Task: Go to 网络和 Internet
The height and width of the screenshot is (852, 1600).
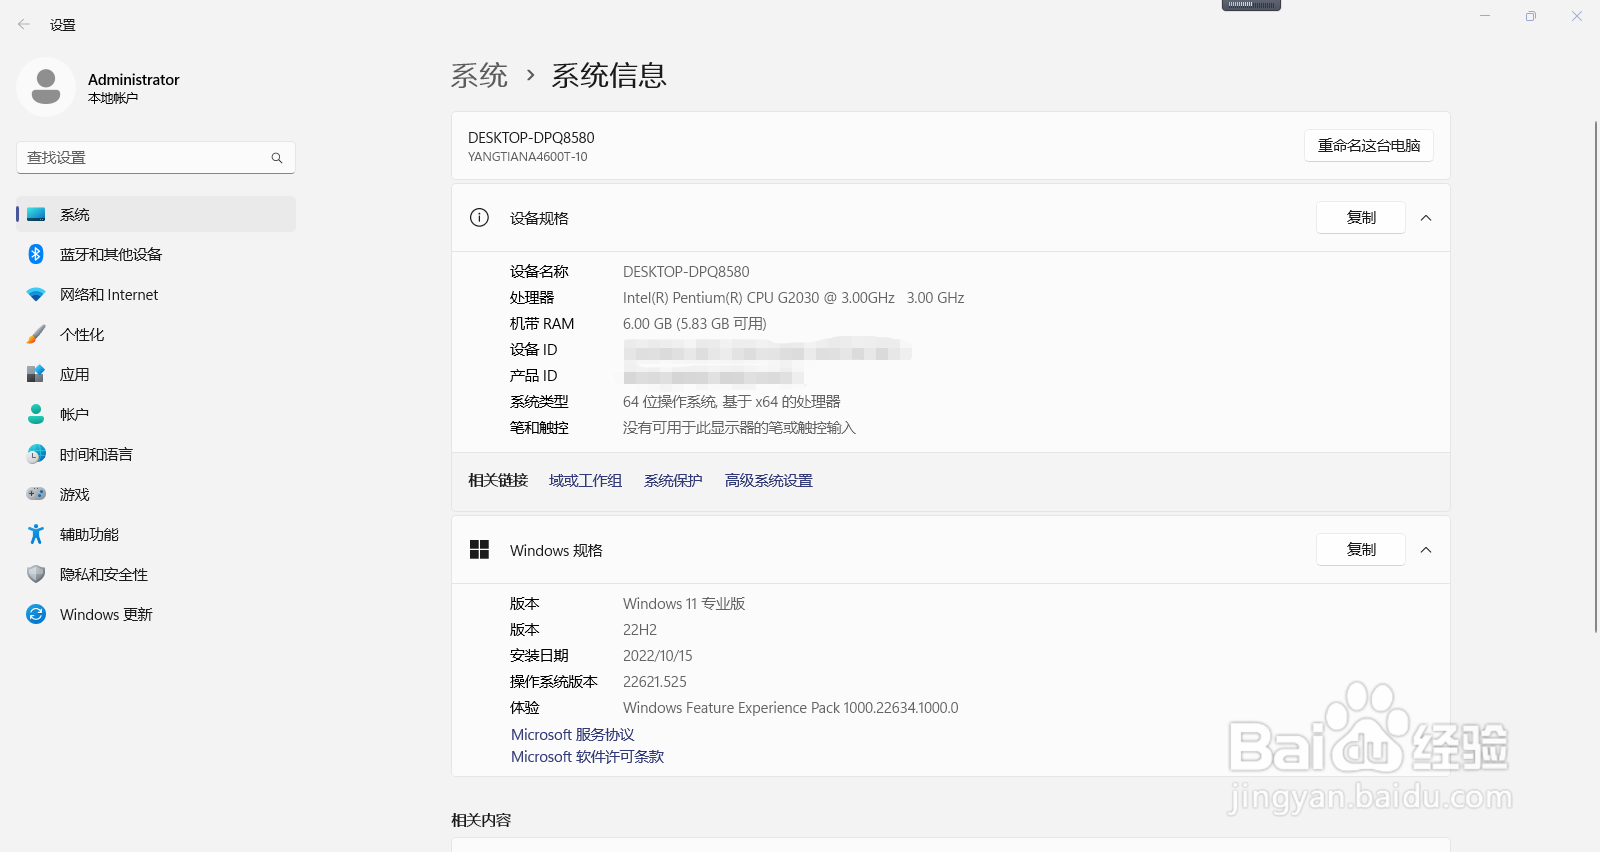Action: (x=156, y=294)
